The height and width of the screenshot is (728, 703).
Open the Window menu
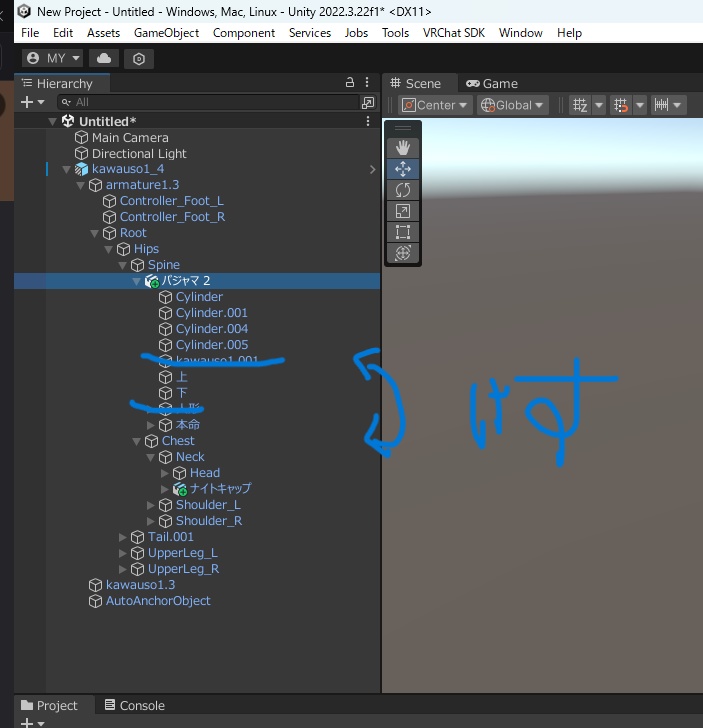click(x=521, y=33)
